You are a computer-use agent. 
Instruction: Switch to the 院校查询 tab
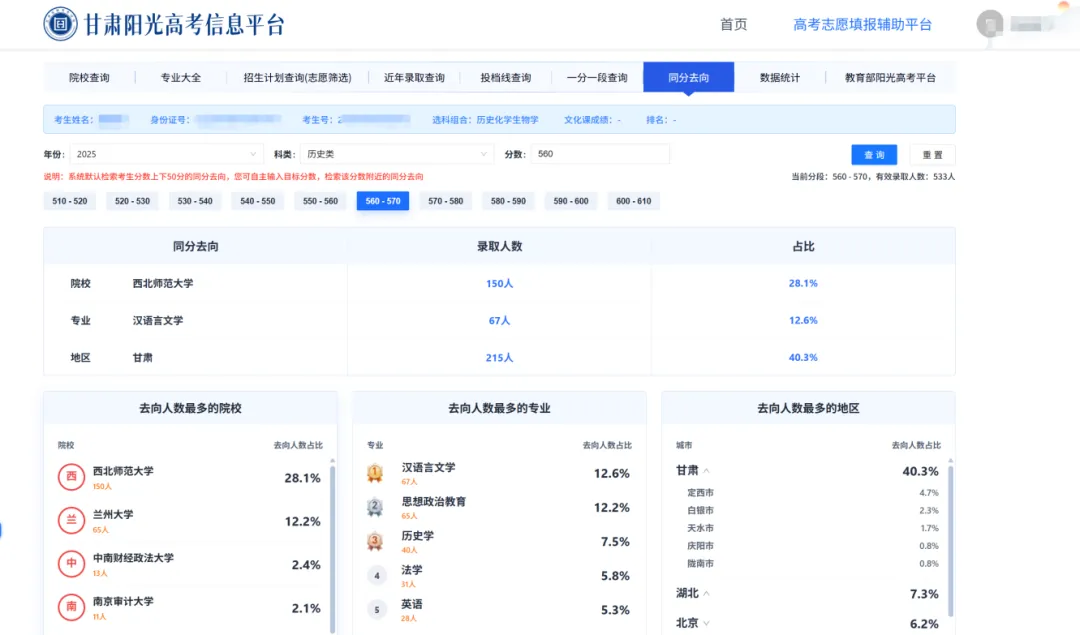[x=89, y=77]
